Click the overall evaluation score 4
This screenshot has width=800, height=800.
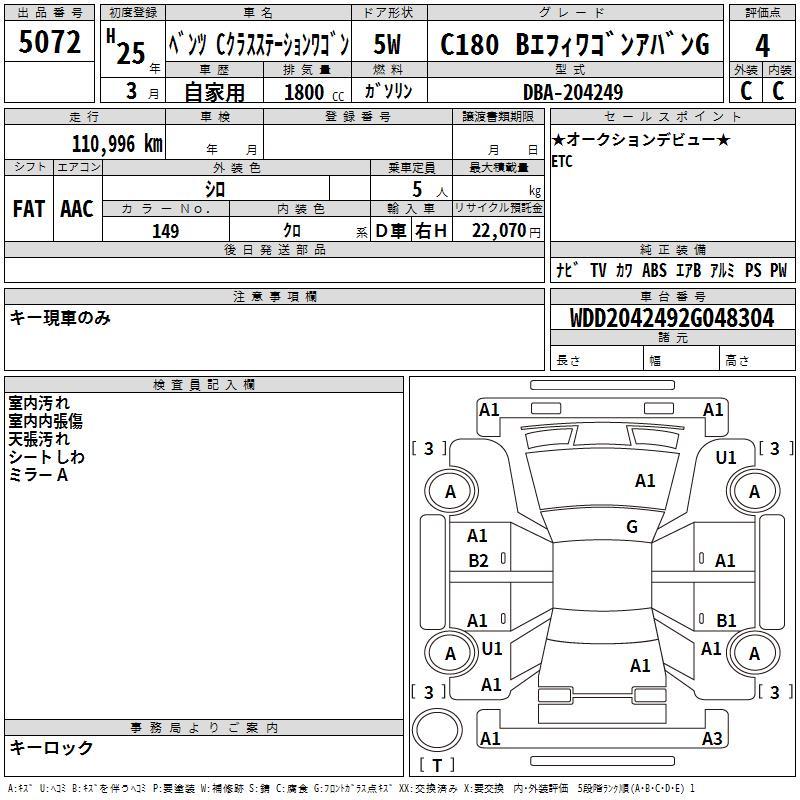tap(762, 45)
